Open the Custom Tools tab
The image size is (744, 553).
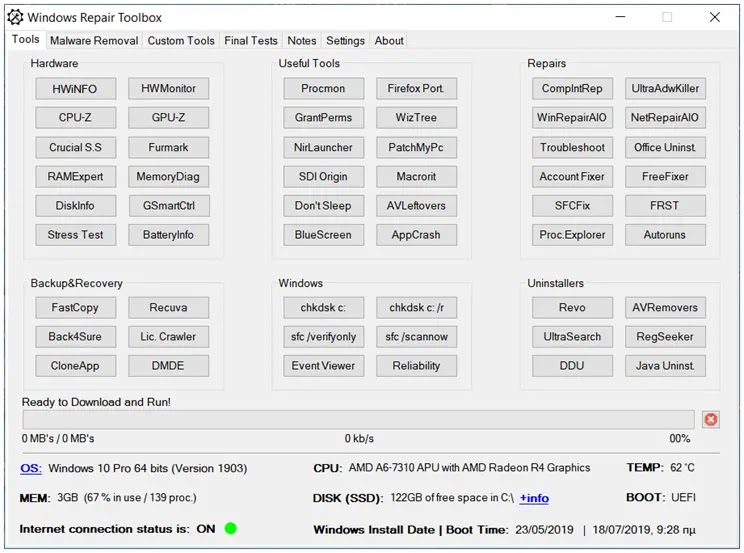point(181,41)
